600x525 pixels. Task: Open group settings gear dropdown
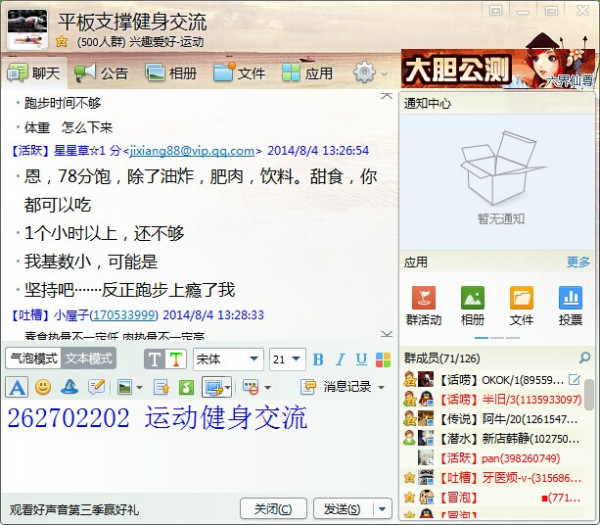(369, 72)
